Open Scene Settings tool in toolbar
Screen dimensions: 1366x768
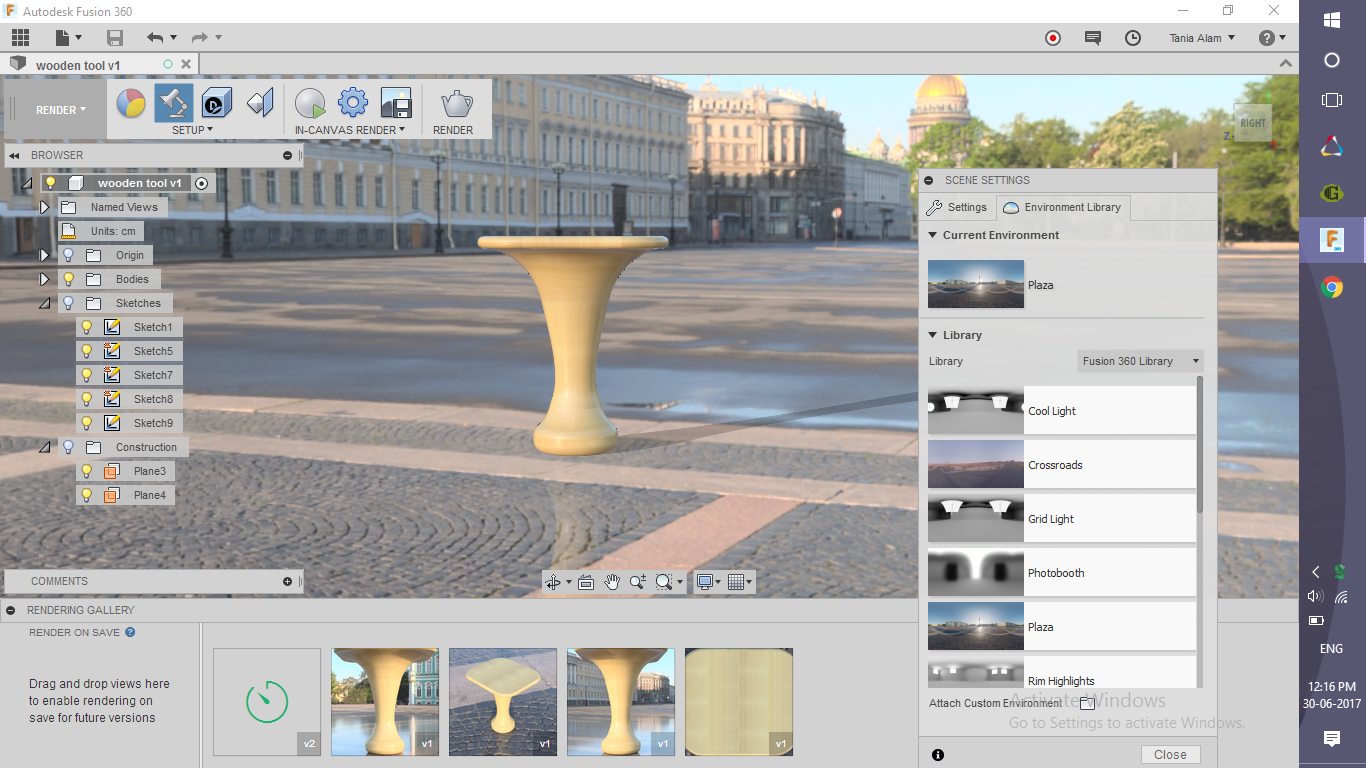pyautogui.click(x=174, y=103)
